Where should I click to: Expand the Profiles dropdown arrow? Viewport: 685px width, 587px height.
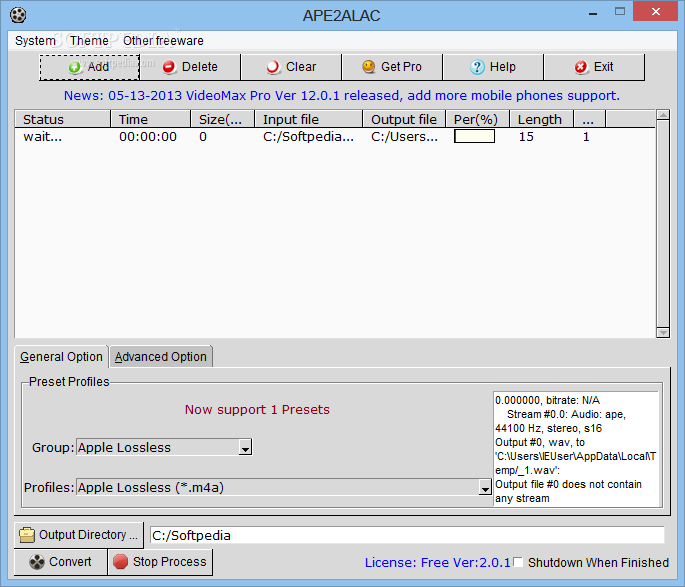(x=485, y=487)
